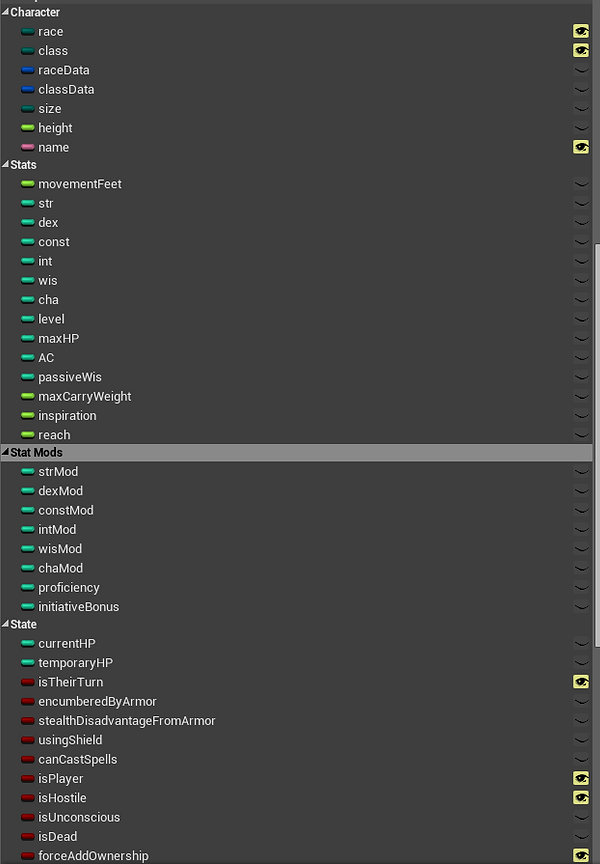Click the blue type pill beside classData
This screenshot has width=600, height=864.
pyautogui.click(x=28, y=90)
